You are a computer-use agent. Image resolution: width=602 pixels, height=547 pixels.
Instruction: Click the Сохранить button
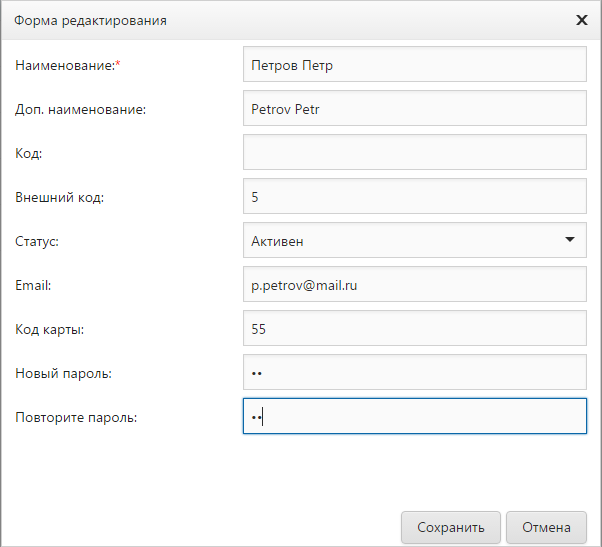(x=450, y=527)
